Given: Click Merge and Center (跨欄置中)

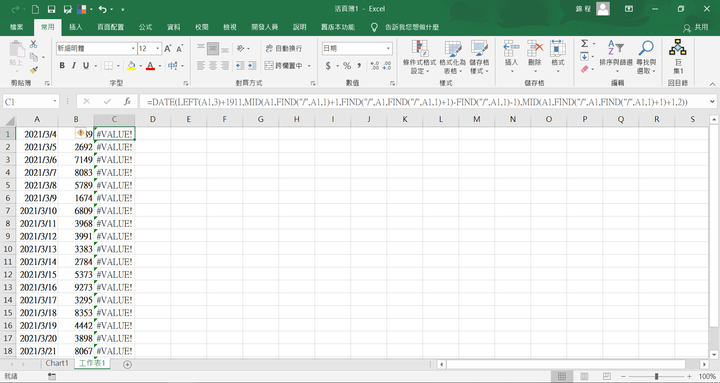Looking at the screenshot, I should pos(283,66).
